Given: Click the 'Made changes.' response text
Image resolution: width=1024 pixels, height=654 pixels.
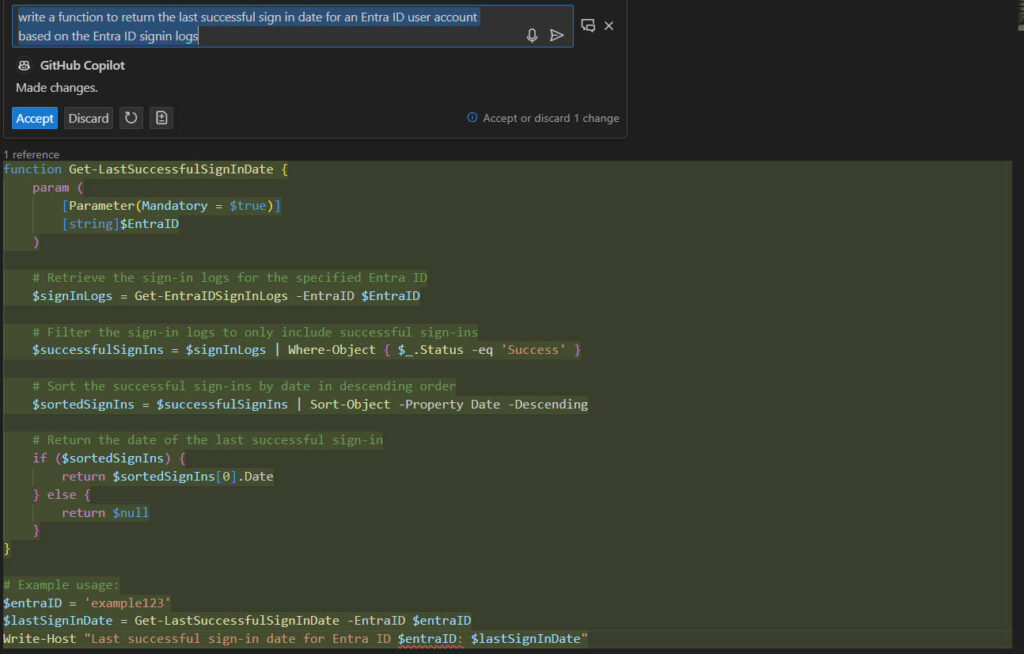Looking at the screenshot, I should [x=57, y=88].
